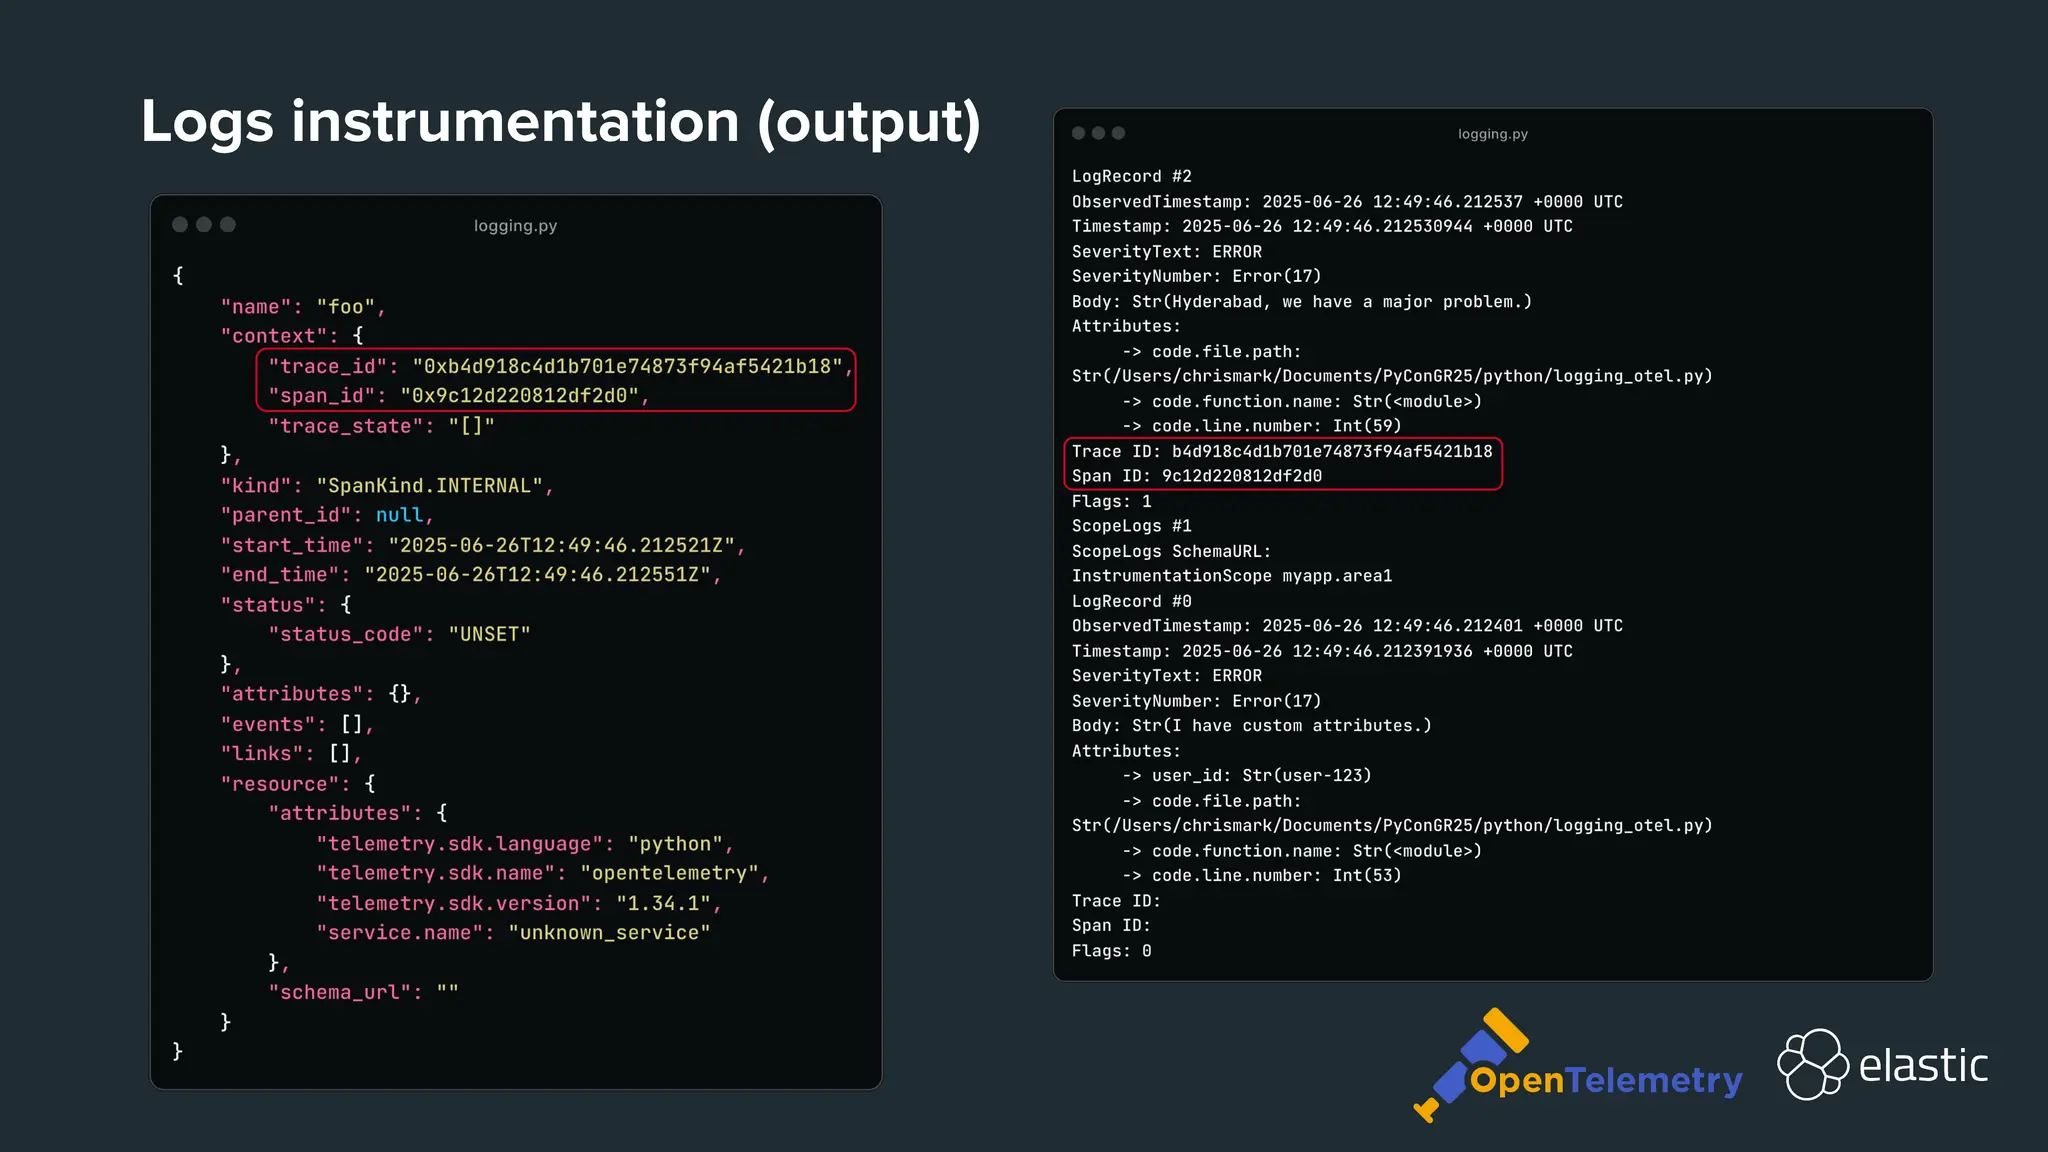The image size is (2048, 1152).
Task: Select Span ID 9c12d220812df2d0 in log output
Action: coord(1241,476)
